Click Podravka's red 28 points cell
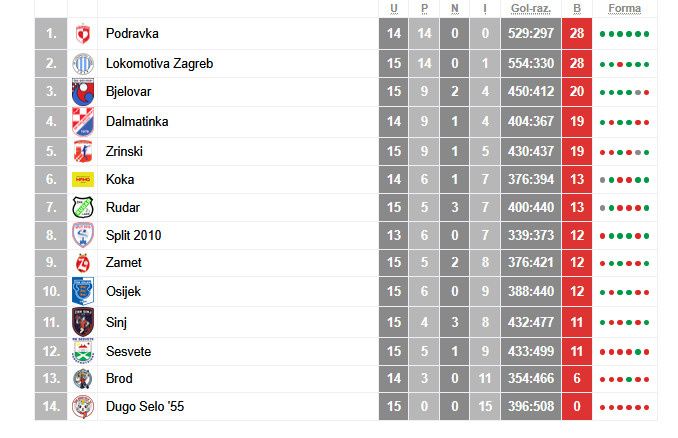Viewport: 678px width, 438px height. 577,34
